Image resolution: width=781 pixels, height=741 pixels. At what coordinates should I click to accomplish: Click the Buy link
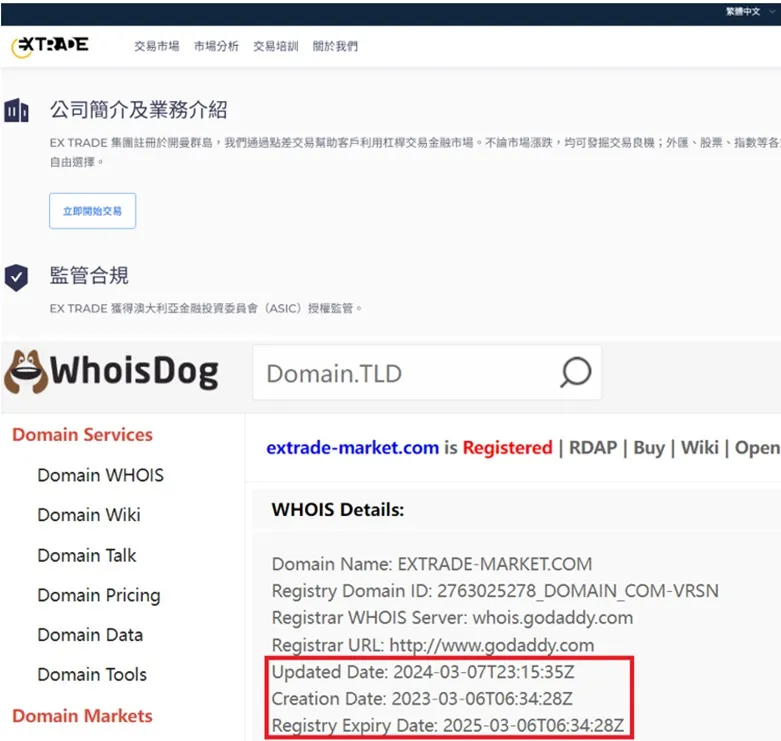649,448
